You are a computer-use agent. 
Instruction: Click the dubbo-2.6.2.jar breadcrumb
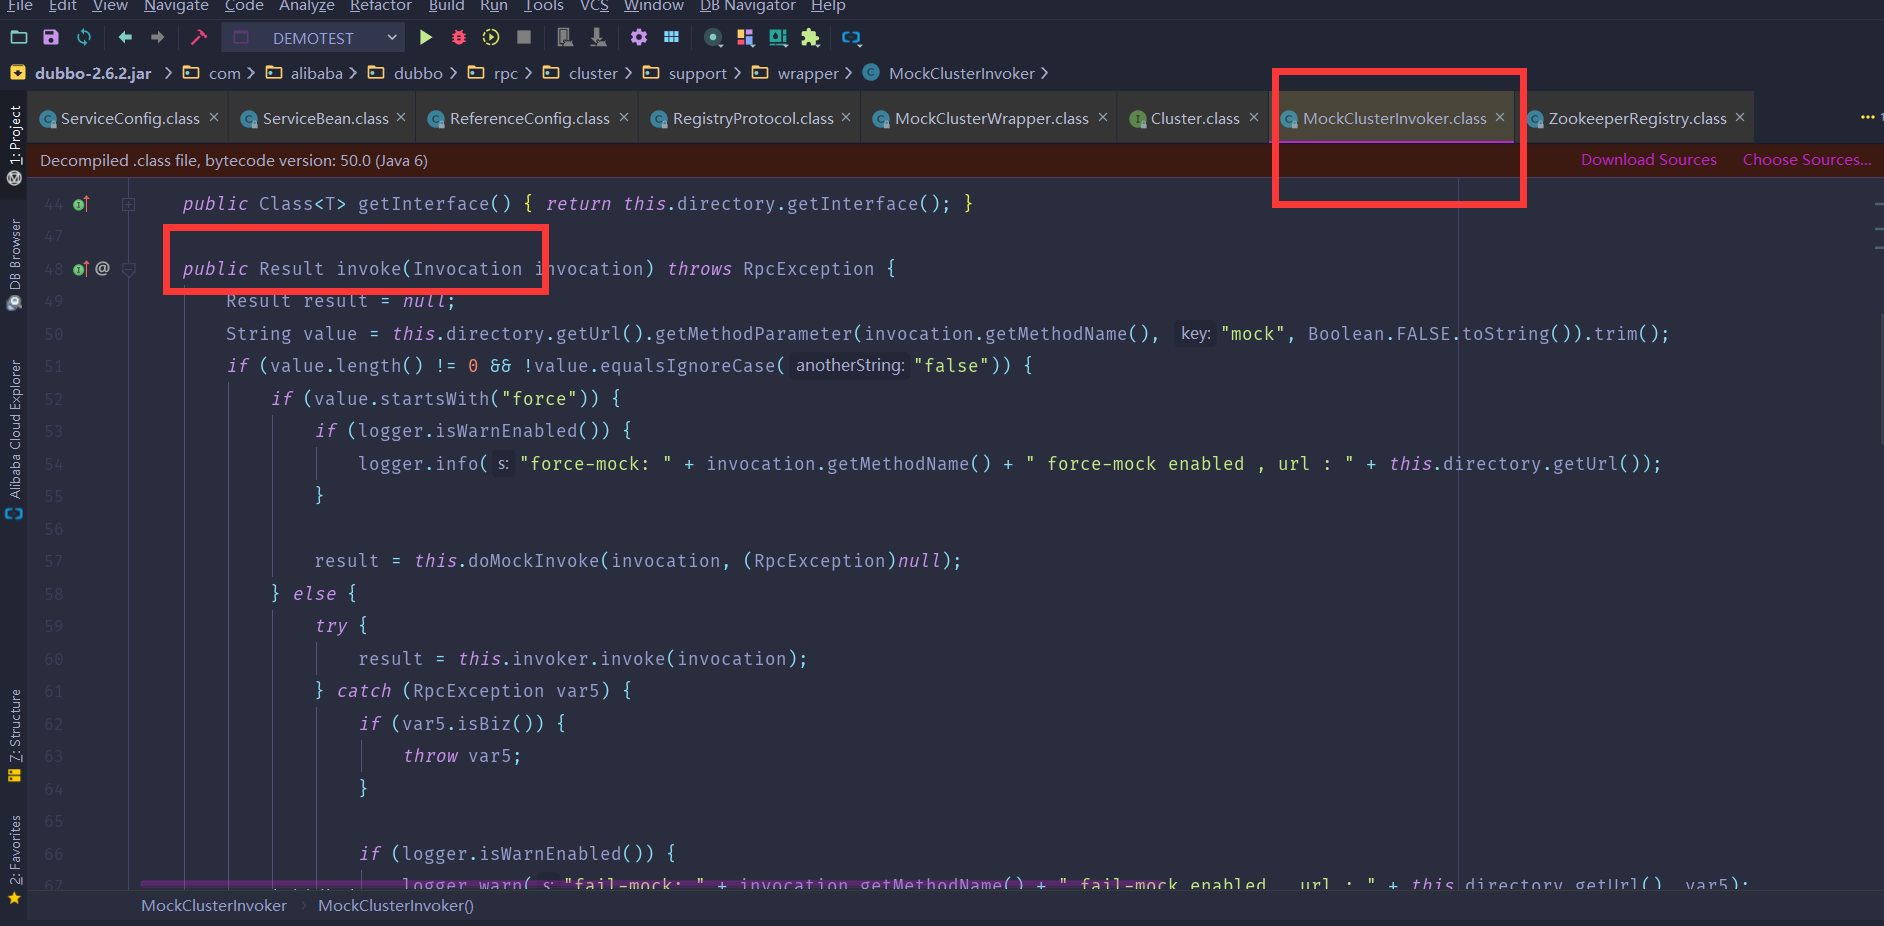82,73
